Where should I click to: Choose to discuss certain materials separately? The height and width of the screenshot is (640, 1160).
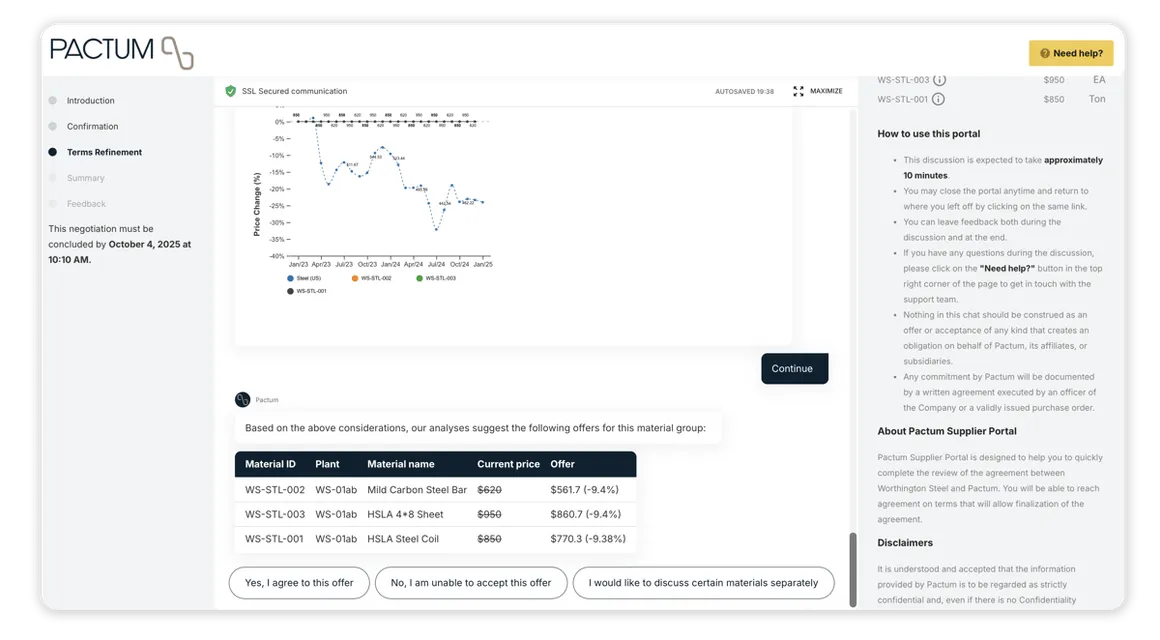point(703,583)
